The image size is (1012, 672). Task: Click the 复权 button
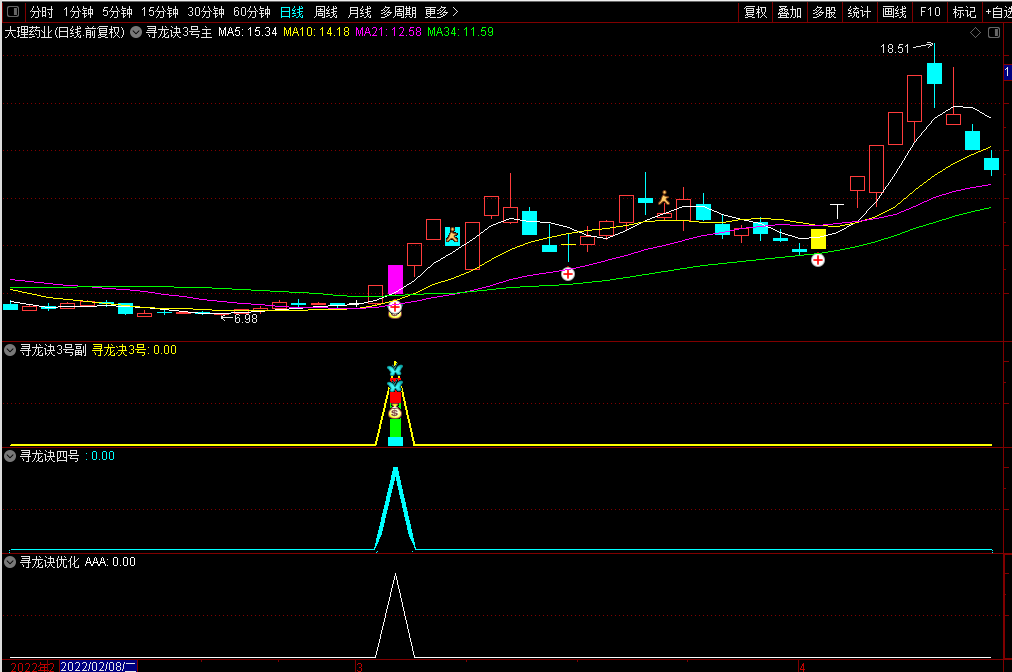point(755,12)
